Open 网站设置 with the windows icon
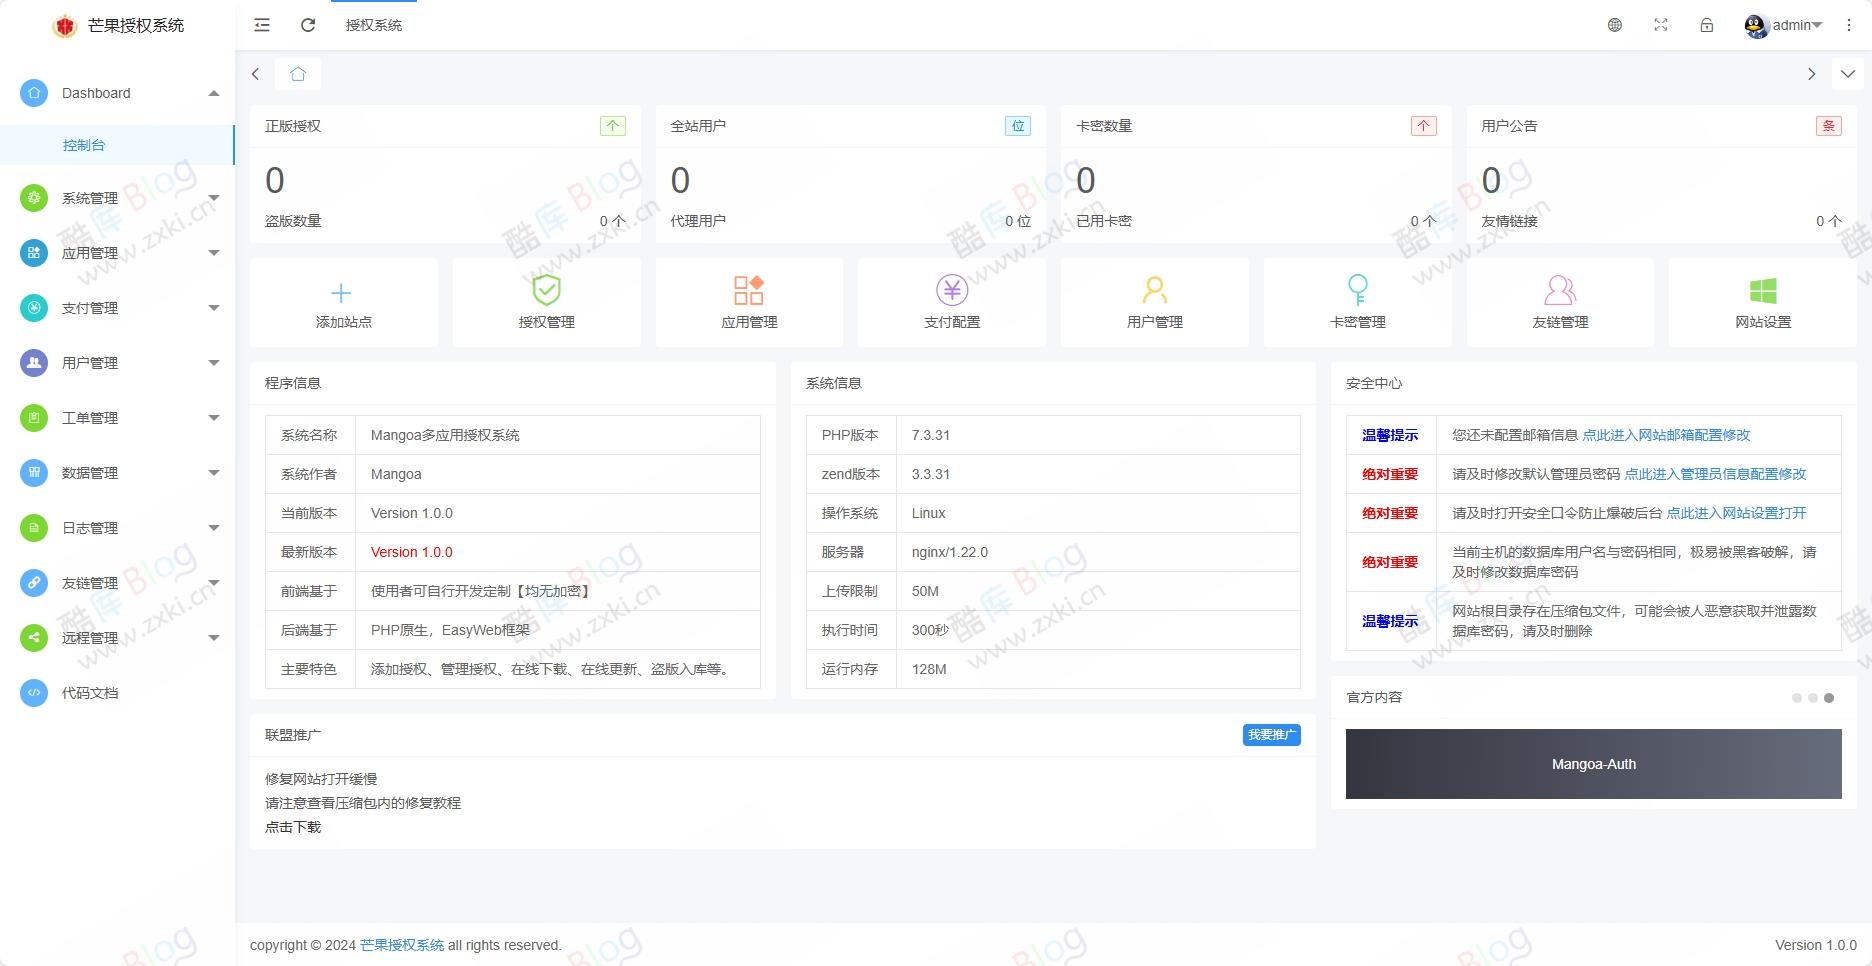 click(x=1763, y=291)
